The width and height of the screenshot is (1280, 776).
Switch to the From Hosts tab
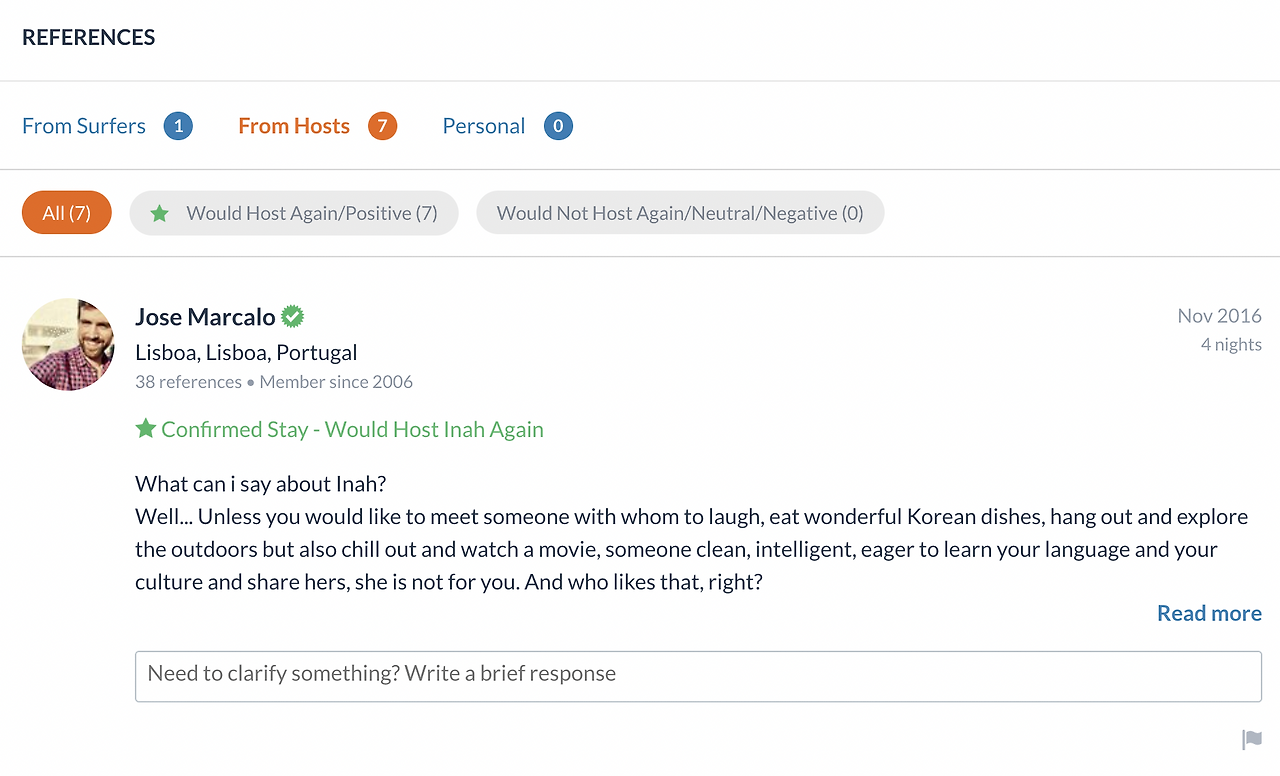click(x=294, y=126)
